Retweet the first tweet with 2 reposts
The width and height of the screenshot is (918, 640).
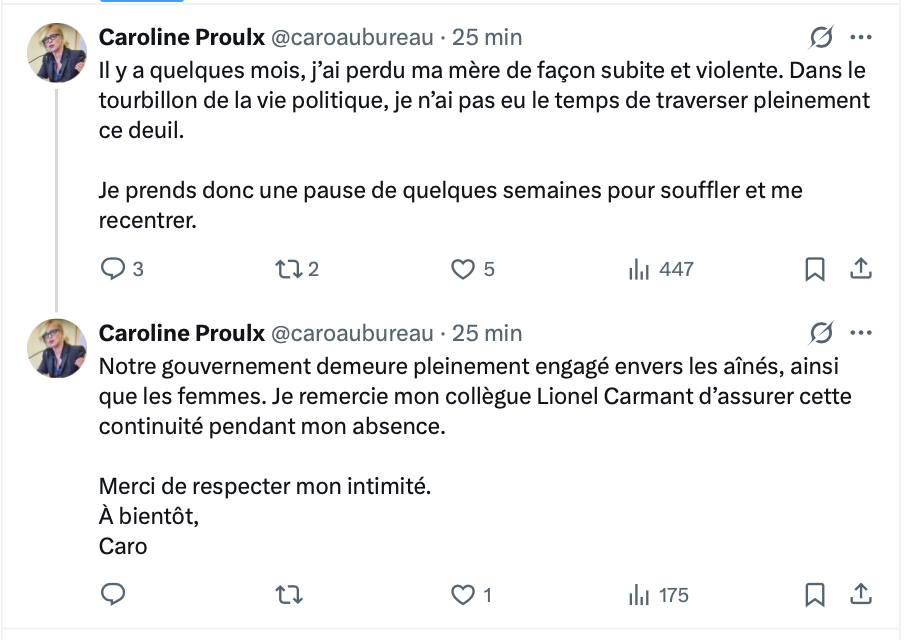(287, 269)
